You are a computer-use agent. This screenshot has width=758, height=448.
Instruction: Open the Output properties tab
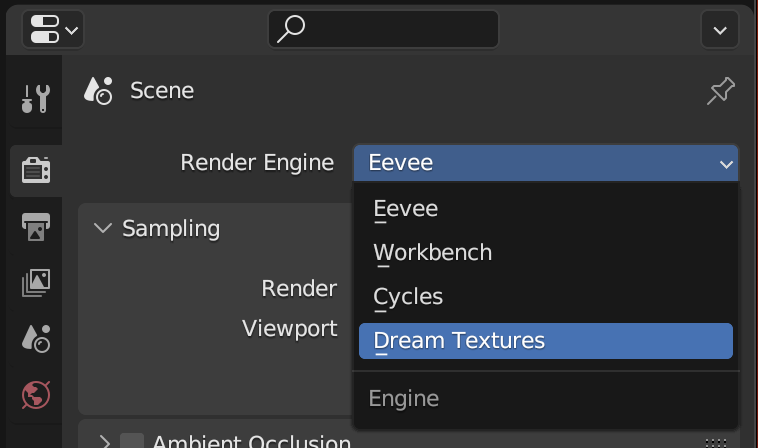(36, 227)
